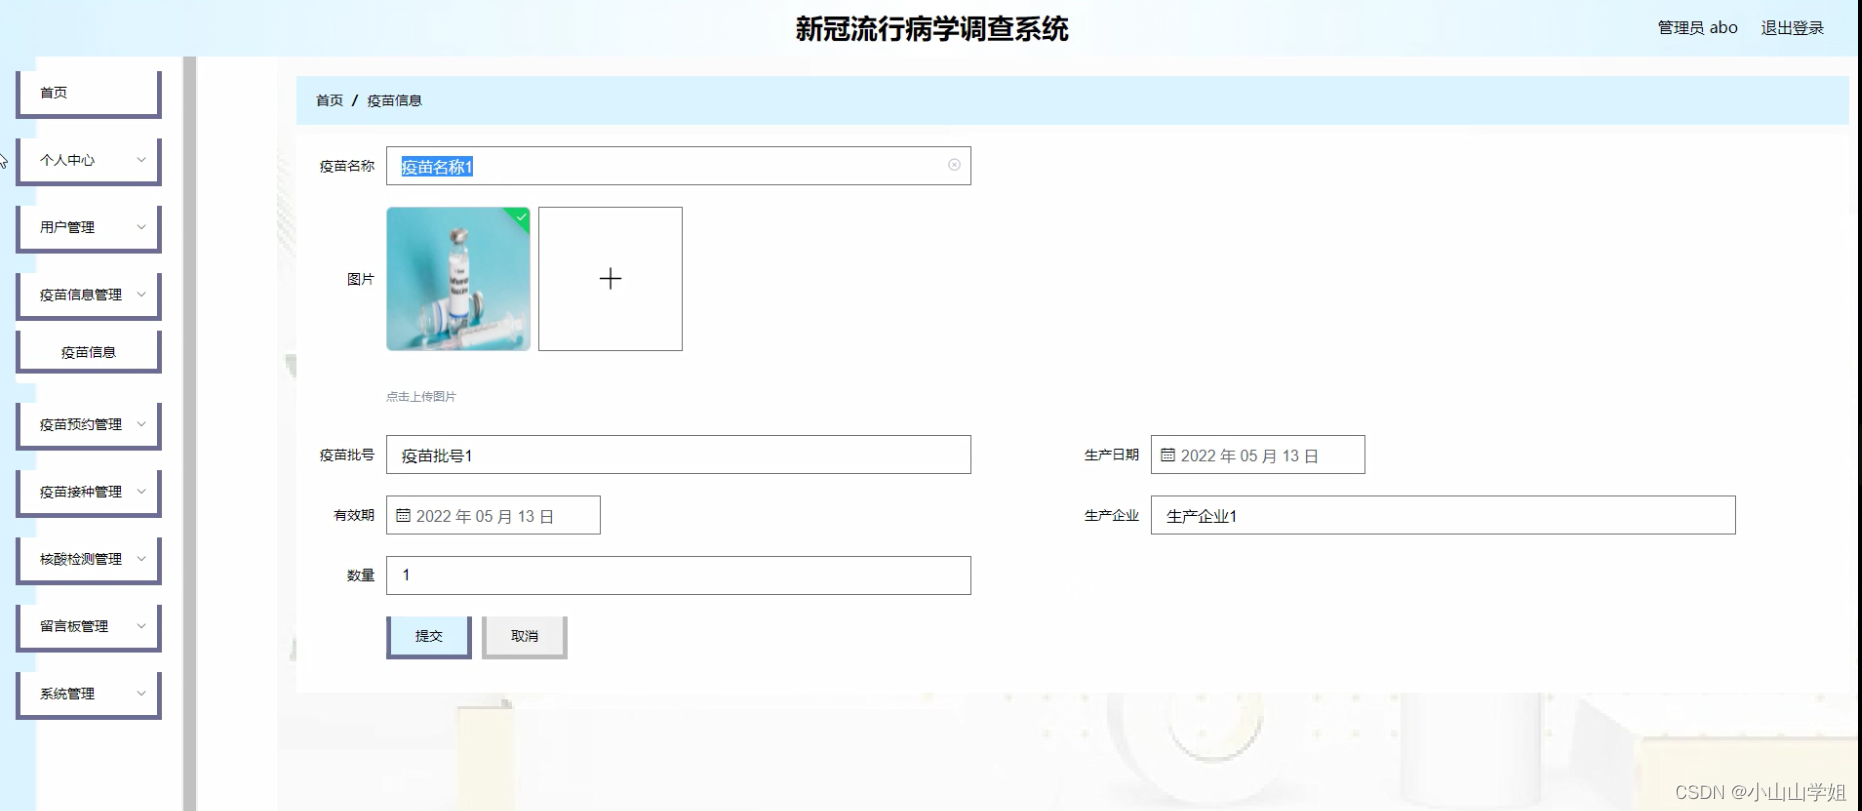
Task: Submit the form with 提交 button
Action: 429,636
